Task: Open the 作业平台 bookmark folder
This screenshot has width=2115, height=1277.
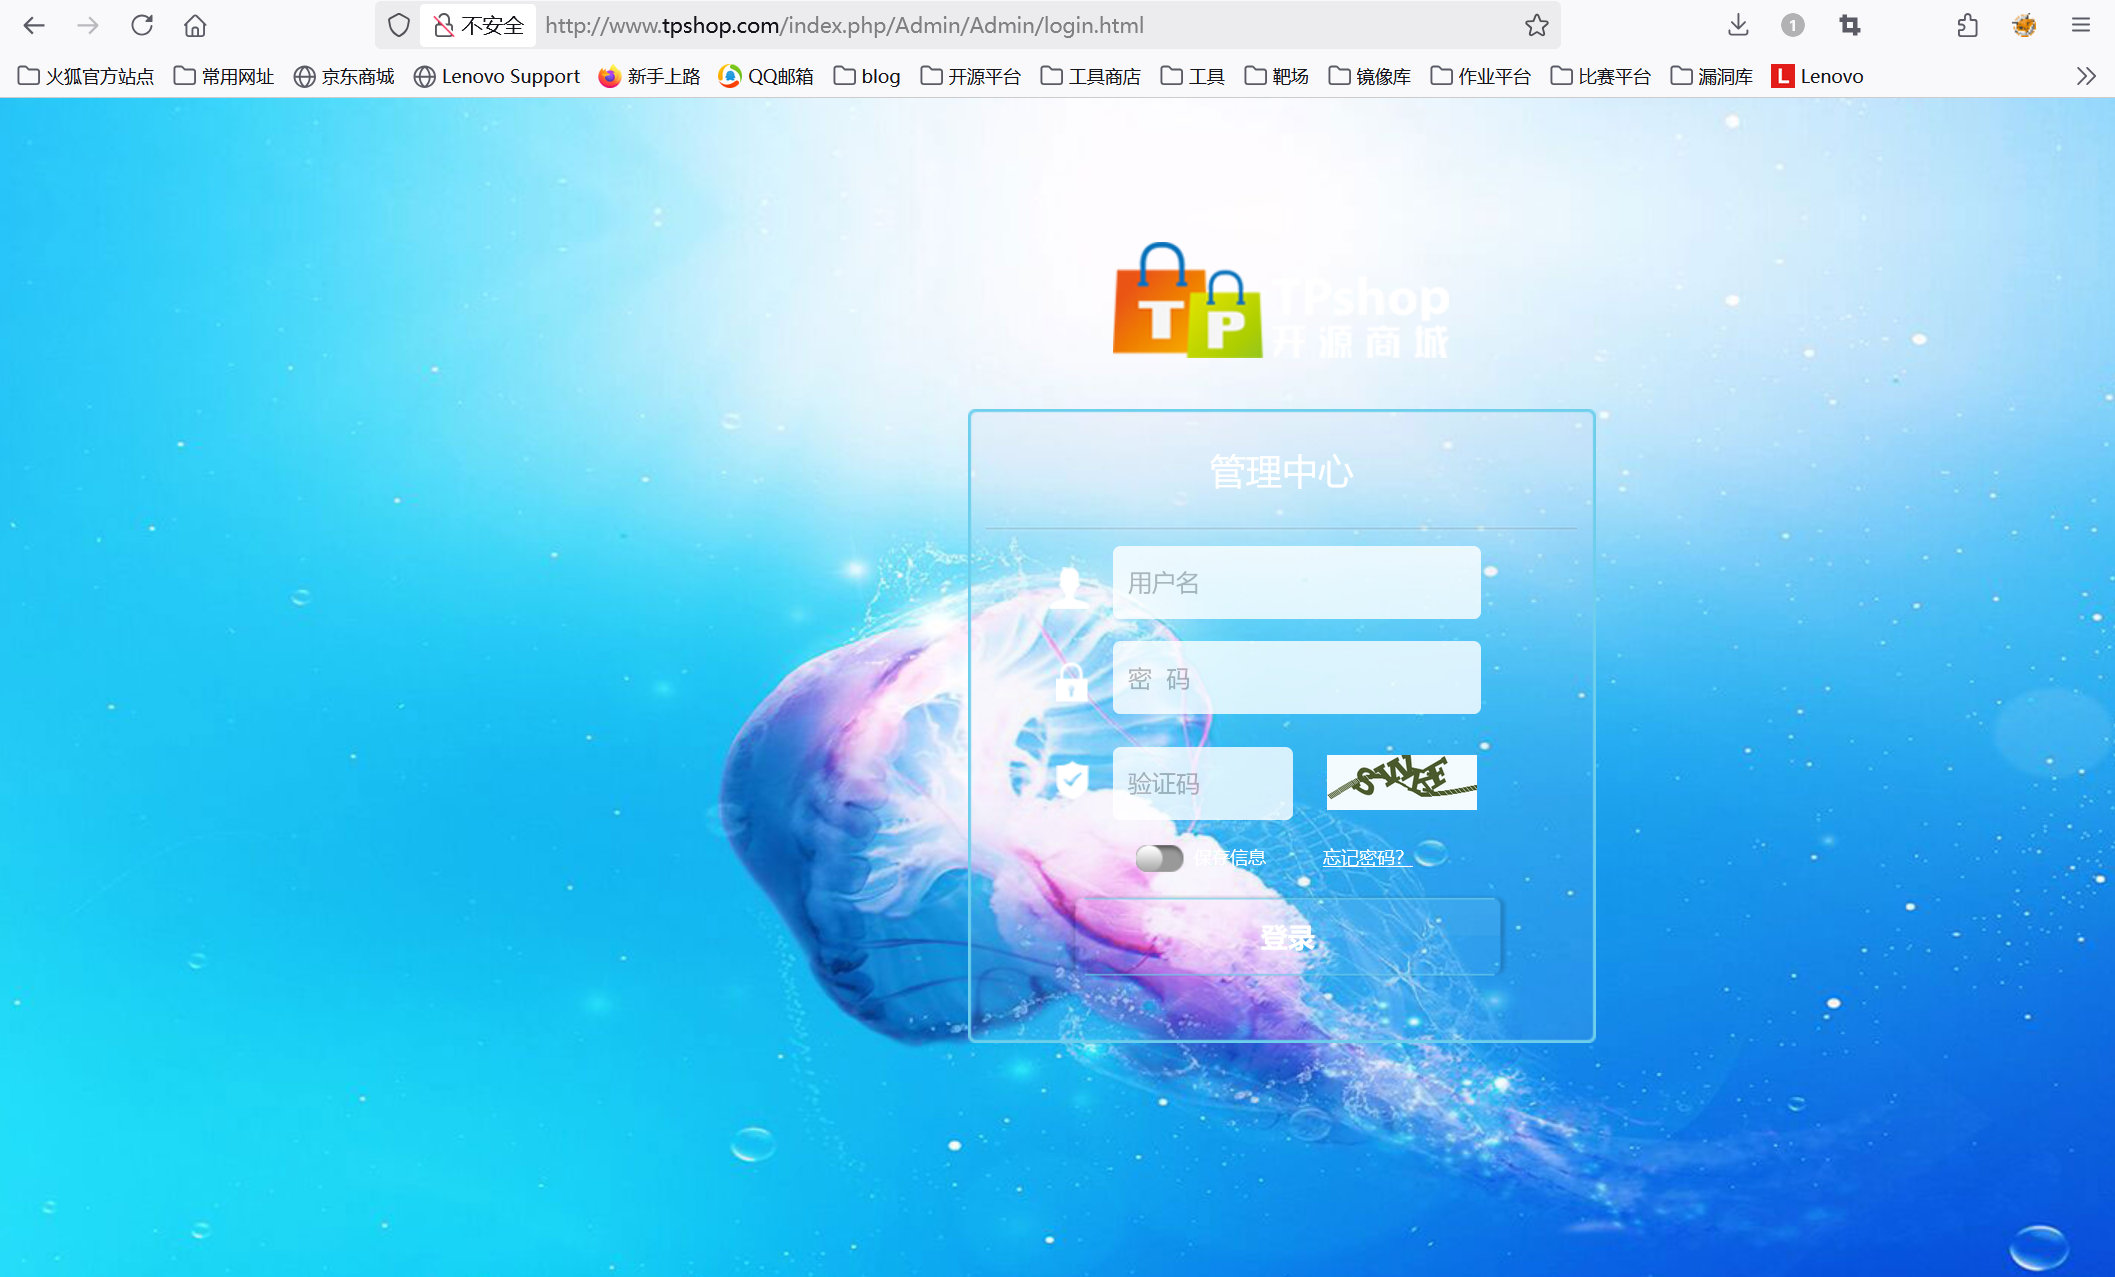Action: (x=1481, y=76)
